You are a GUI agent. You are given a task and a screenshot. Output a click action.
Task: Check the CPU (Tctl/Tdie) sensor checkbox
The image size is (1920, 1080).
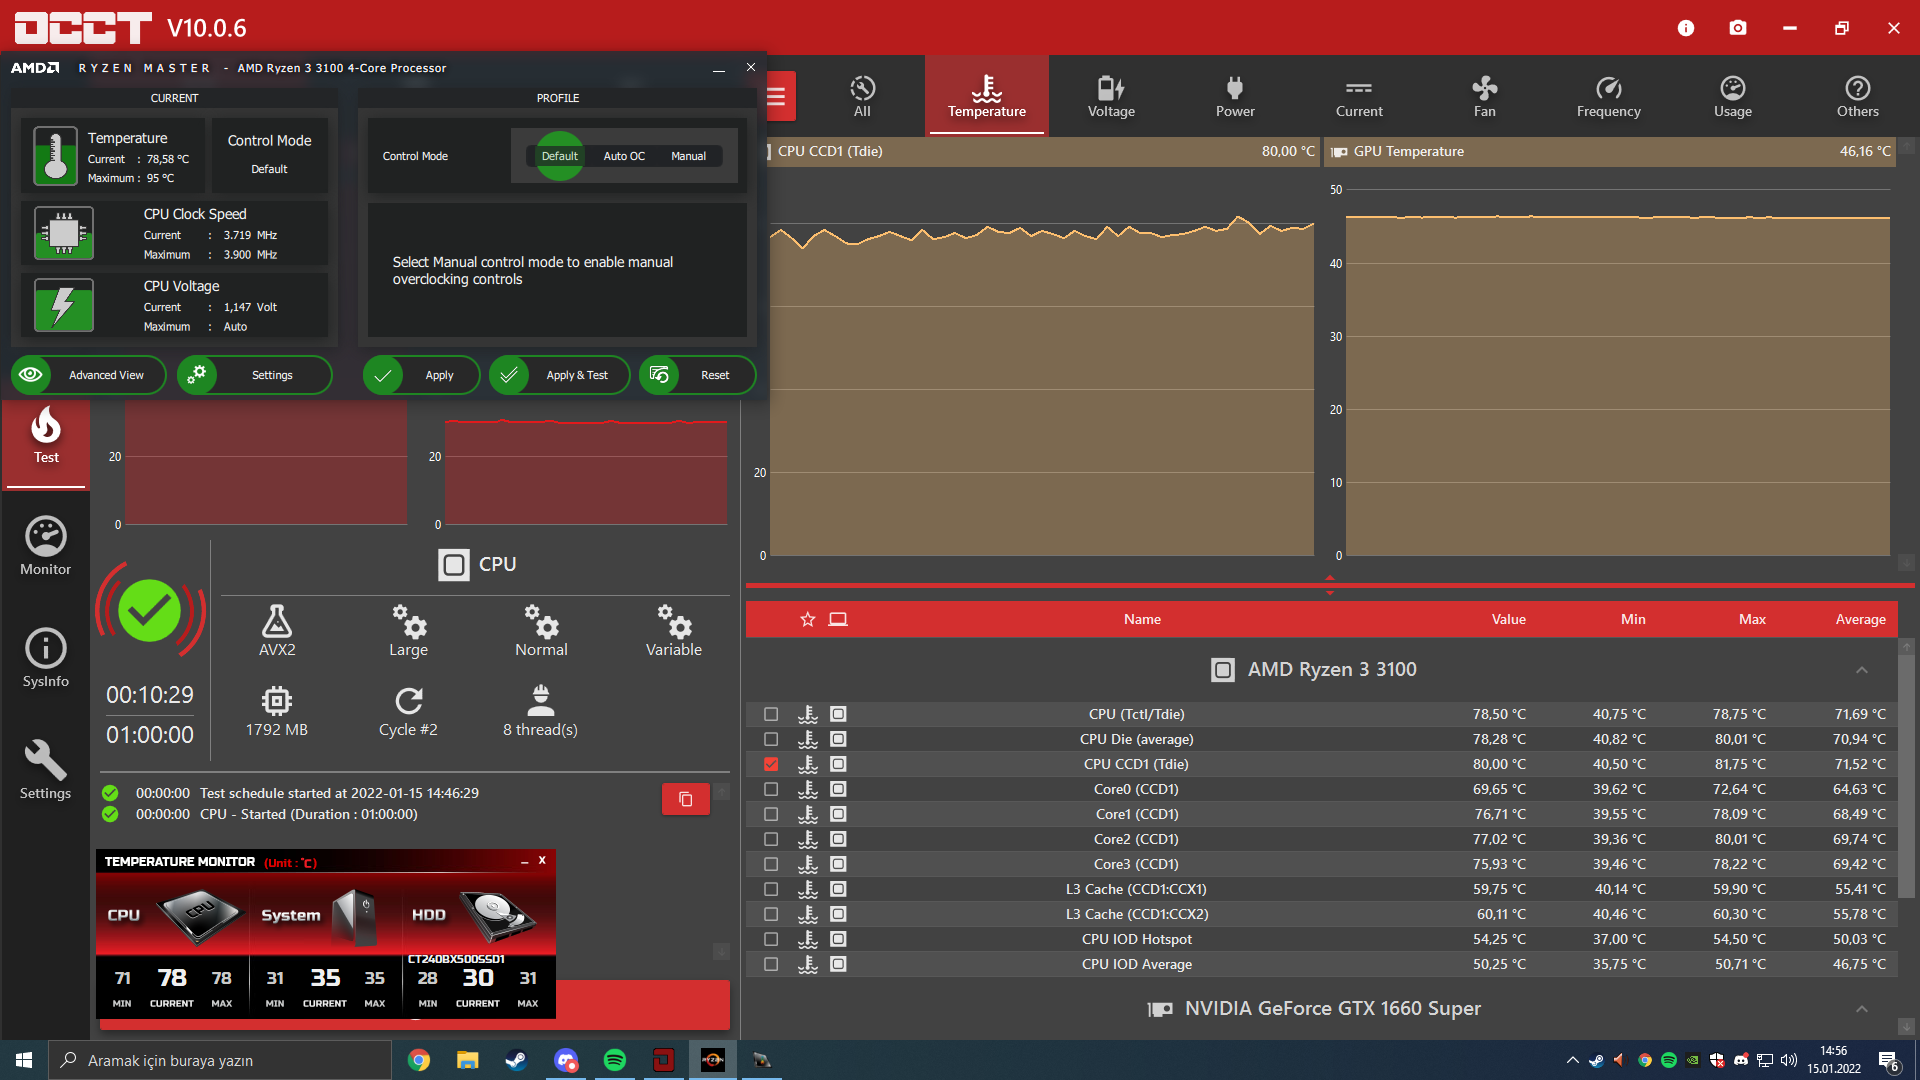[x=771, y=714]
